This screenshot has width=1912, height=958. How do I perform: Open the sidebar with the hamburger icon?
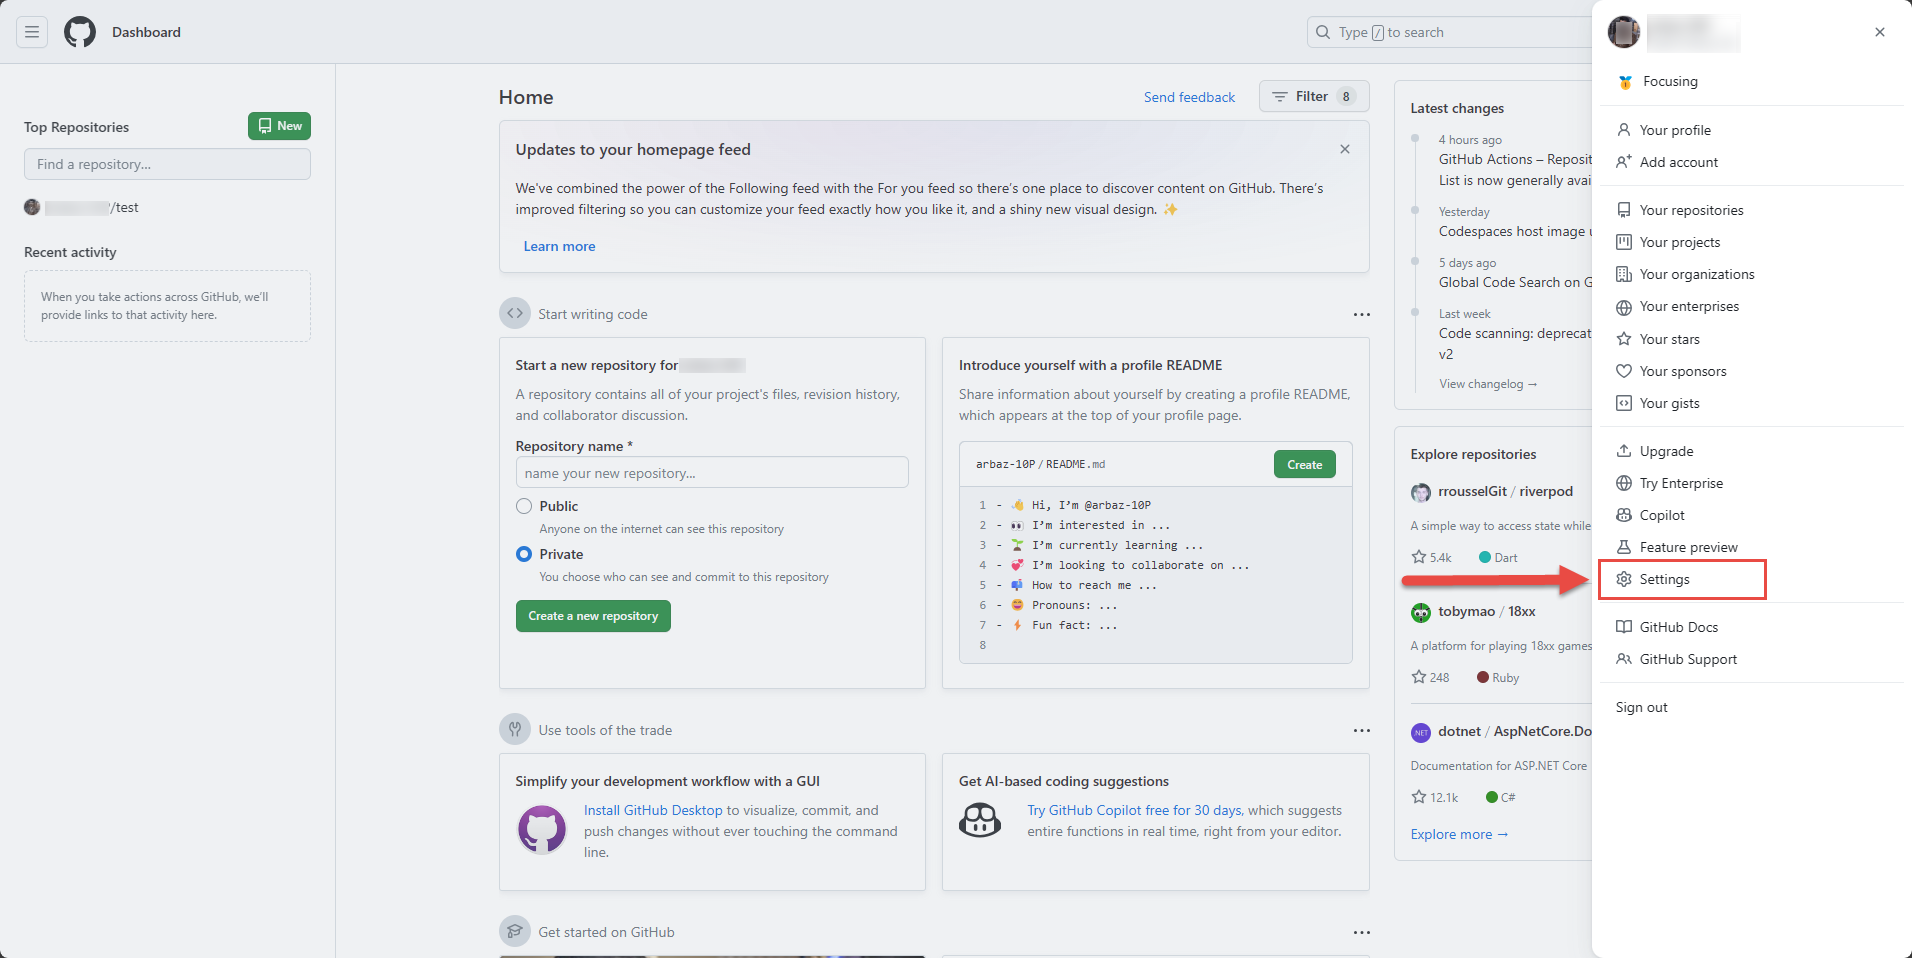tap(32, 31)
